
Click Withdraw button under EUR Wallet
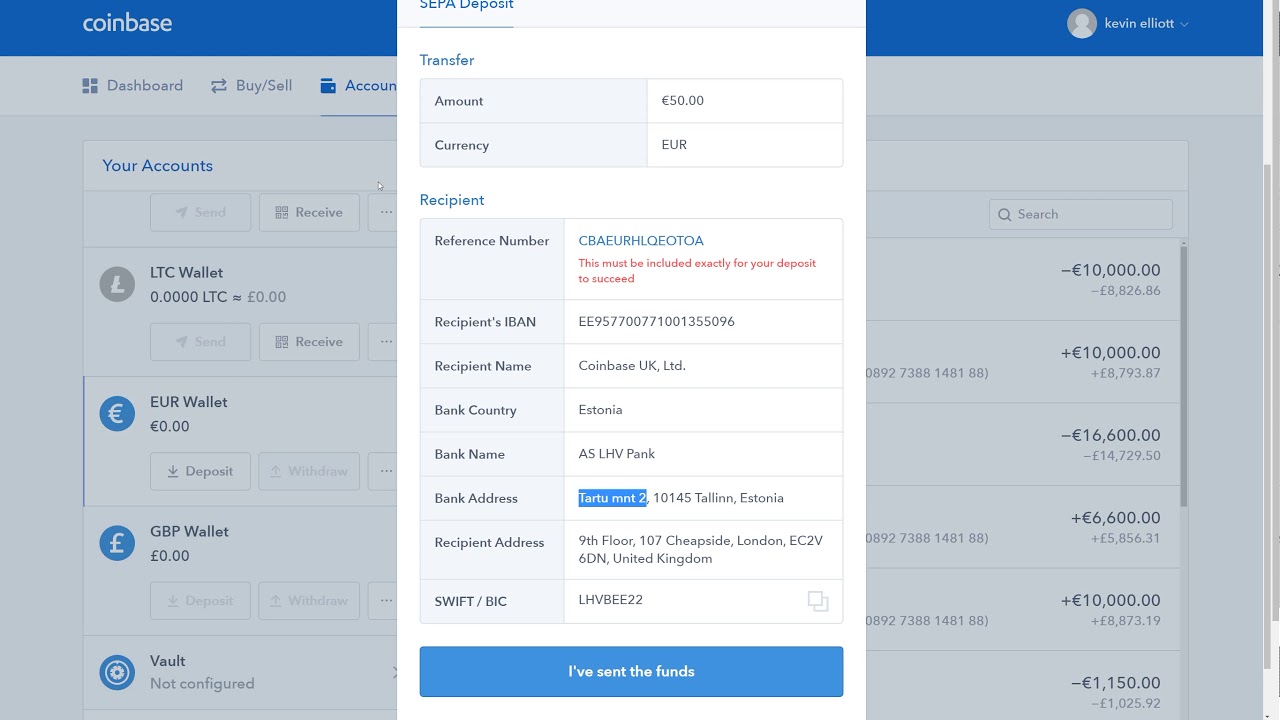click(x=309, y=471)
